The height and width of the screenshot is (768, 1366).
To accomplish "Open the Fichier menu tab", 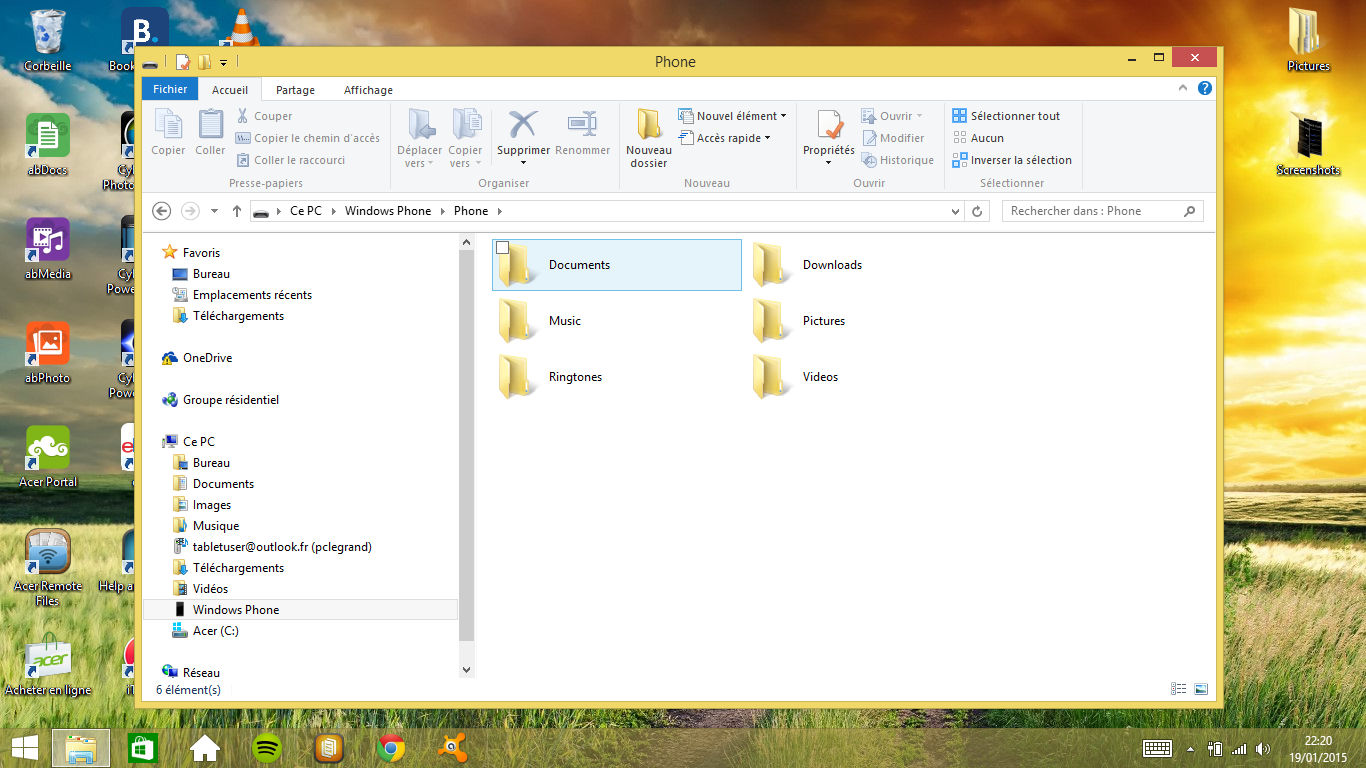I will [170, 89].
